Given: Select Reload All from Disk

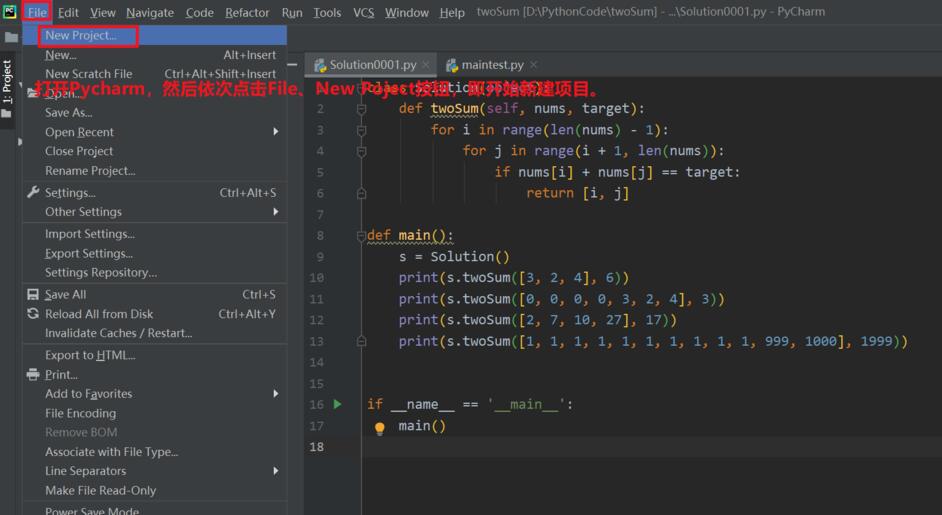Looking at the screenshot, I should tap(154, 314).
